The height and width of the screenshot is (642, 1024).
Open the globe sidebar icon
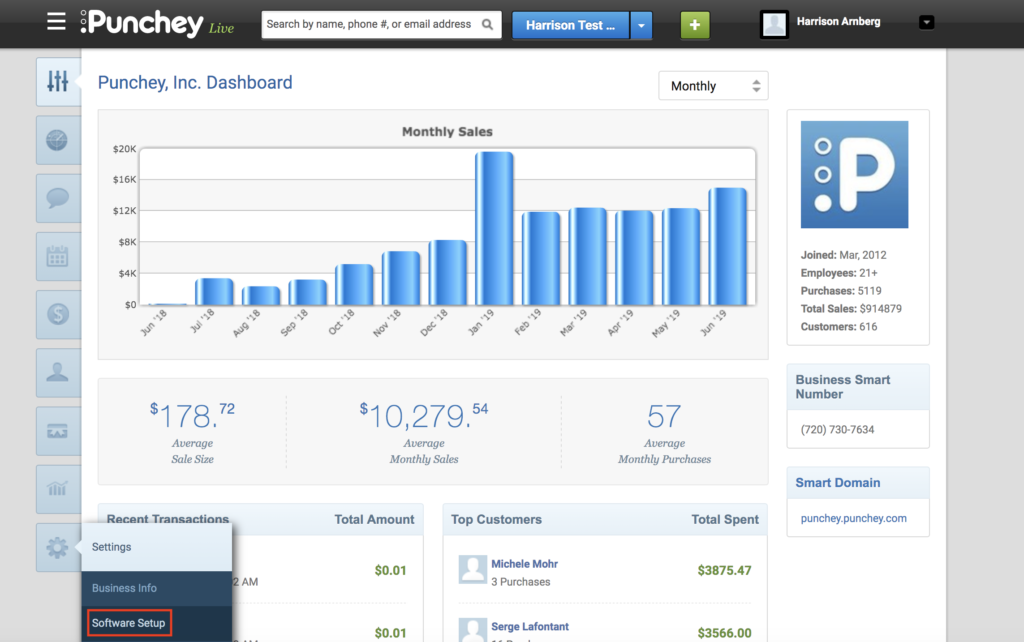[57, 140]
